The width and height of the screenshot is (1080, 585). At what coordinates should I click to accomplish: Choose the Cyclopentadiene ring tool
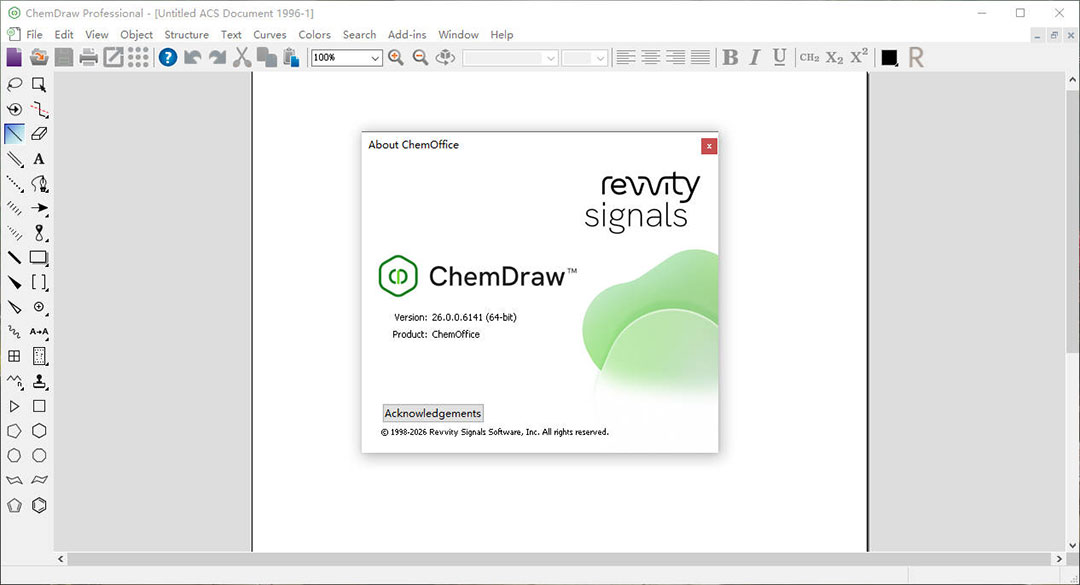tap(14, 505)
